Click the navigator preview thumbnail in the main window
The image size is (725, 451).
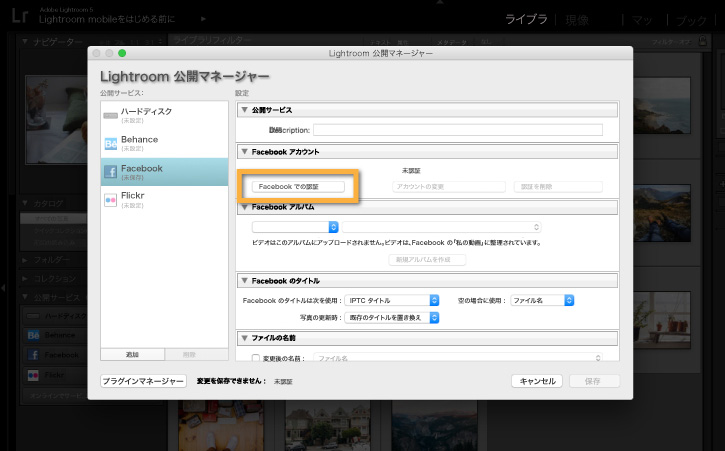coord(56,120)
